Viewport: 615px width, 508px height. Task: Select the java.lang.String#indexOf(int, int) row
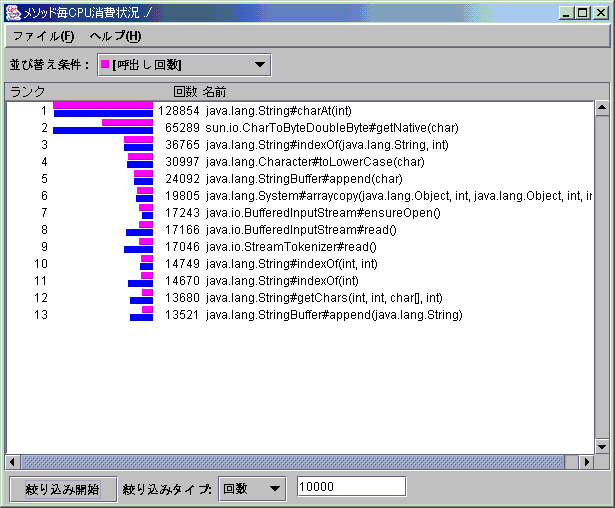300,264
